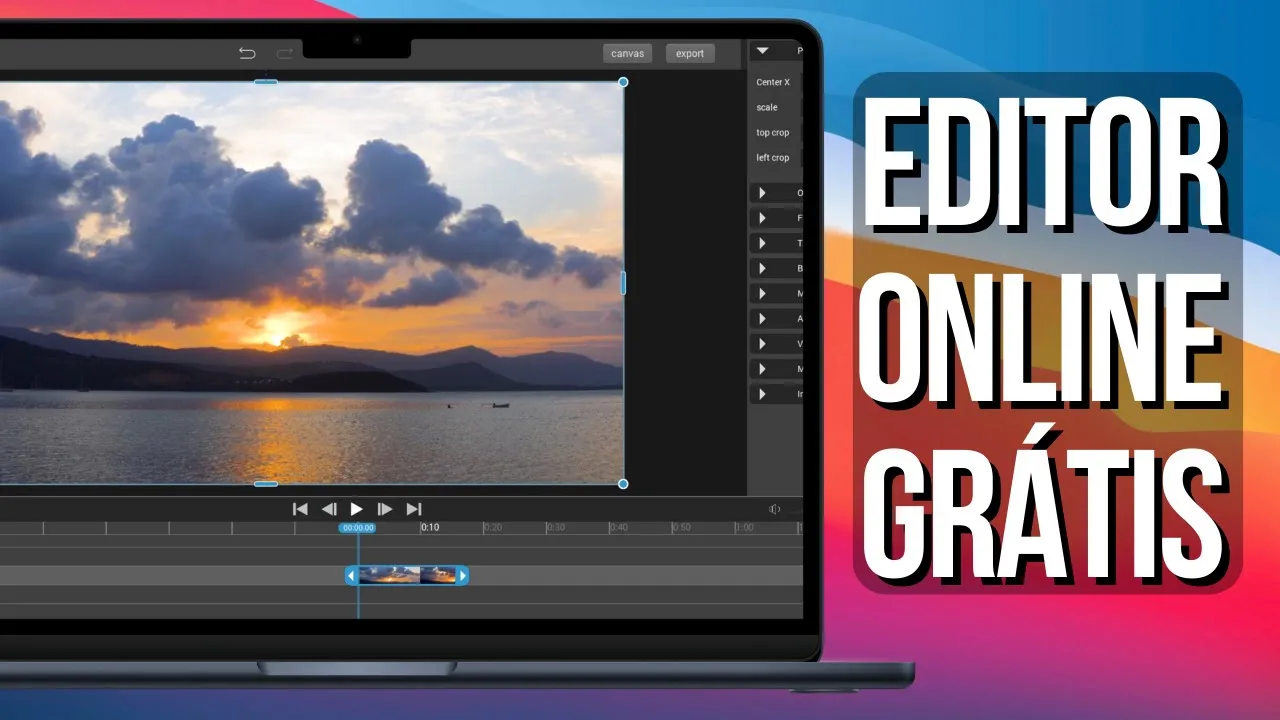Screen dimensions: 1280x720
Task: Play the video preview
Action: tap(356, 509)
